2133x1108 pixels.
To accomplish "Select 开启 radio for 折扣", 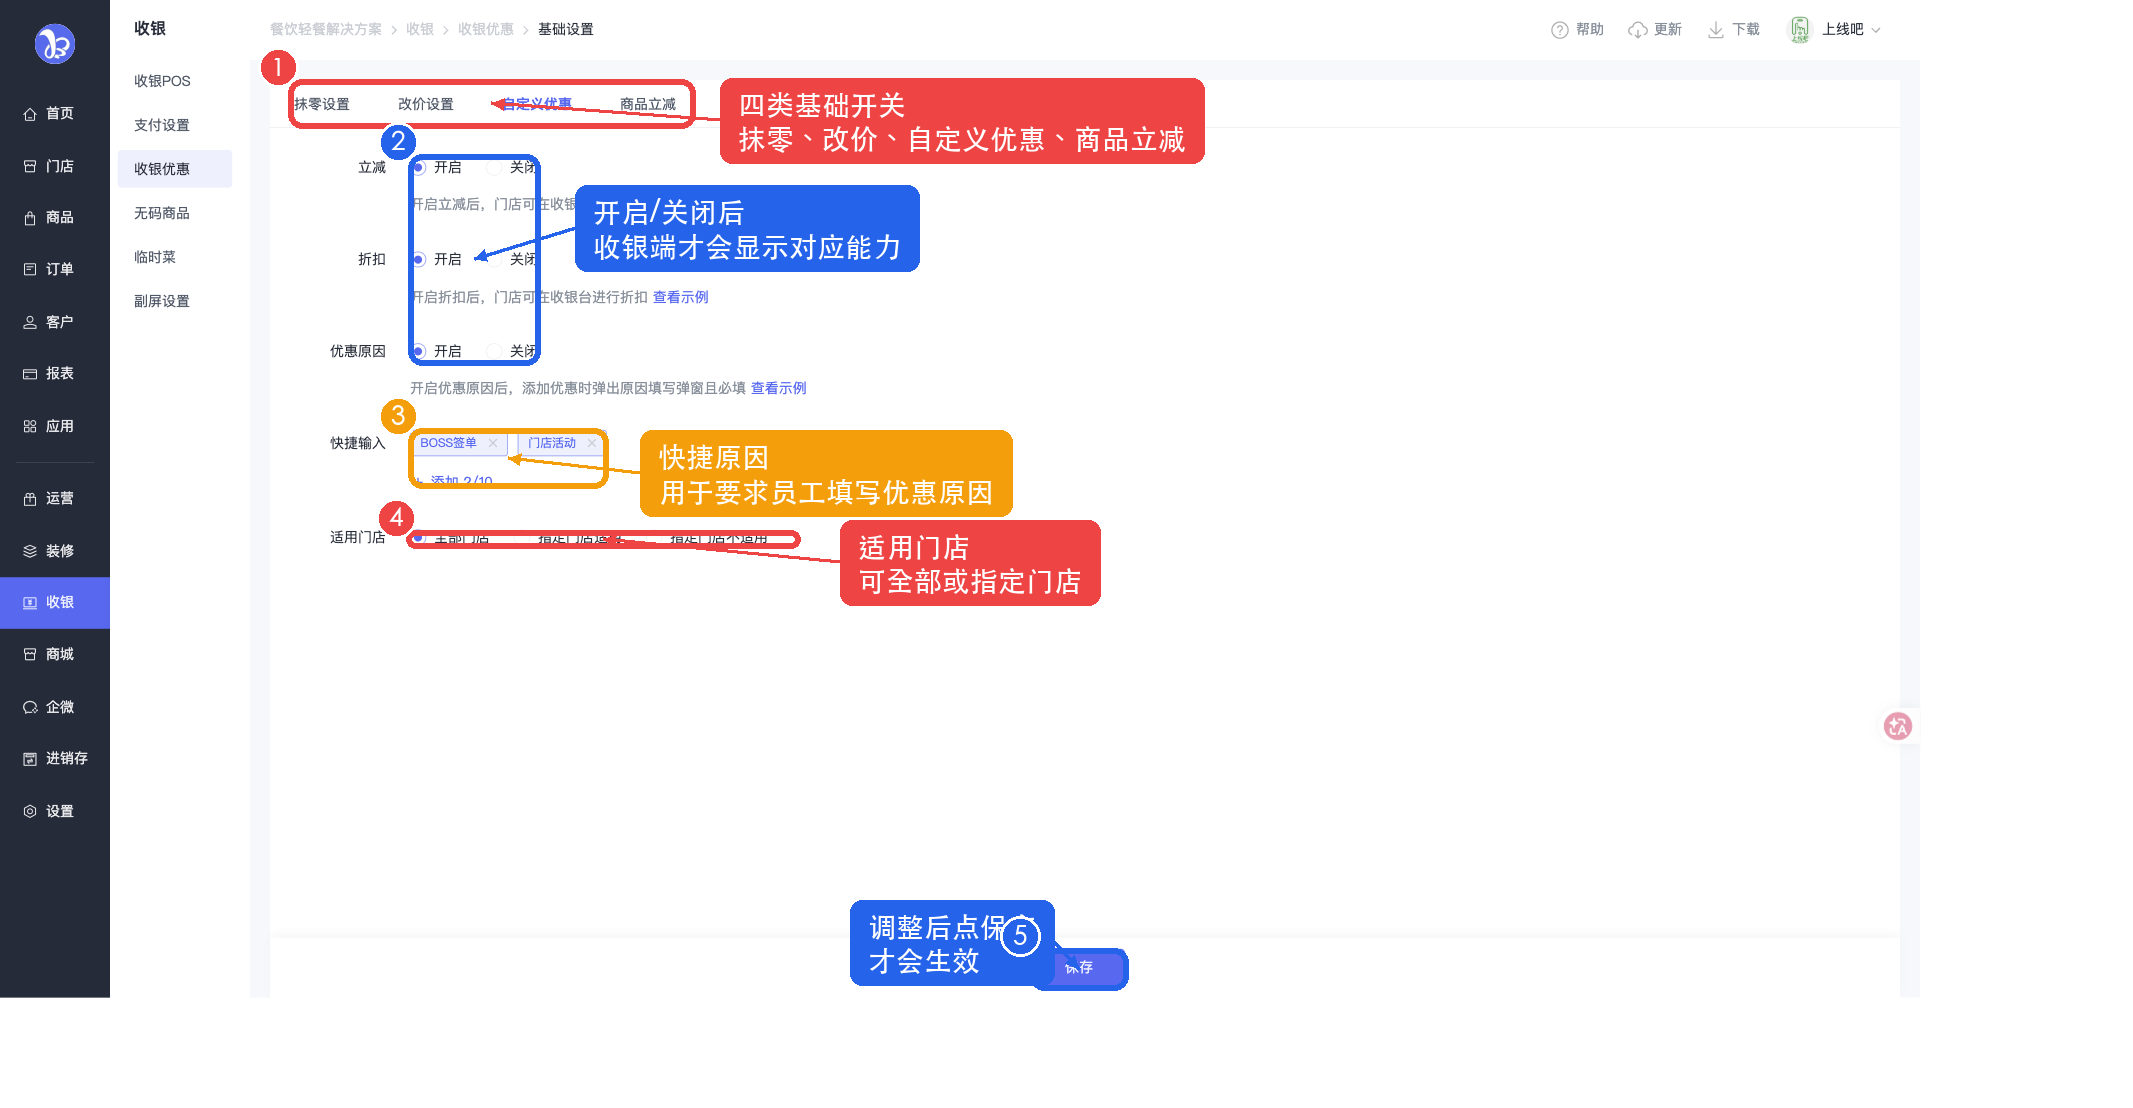I will click(419, 260).
